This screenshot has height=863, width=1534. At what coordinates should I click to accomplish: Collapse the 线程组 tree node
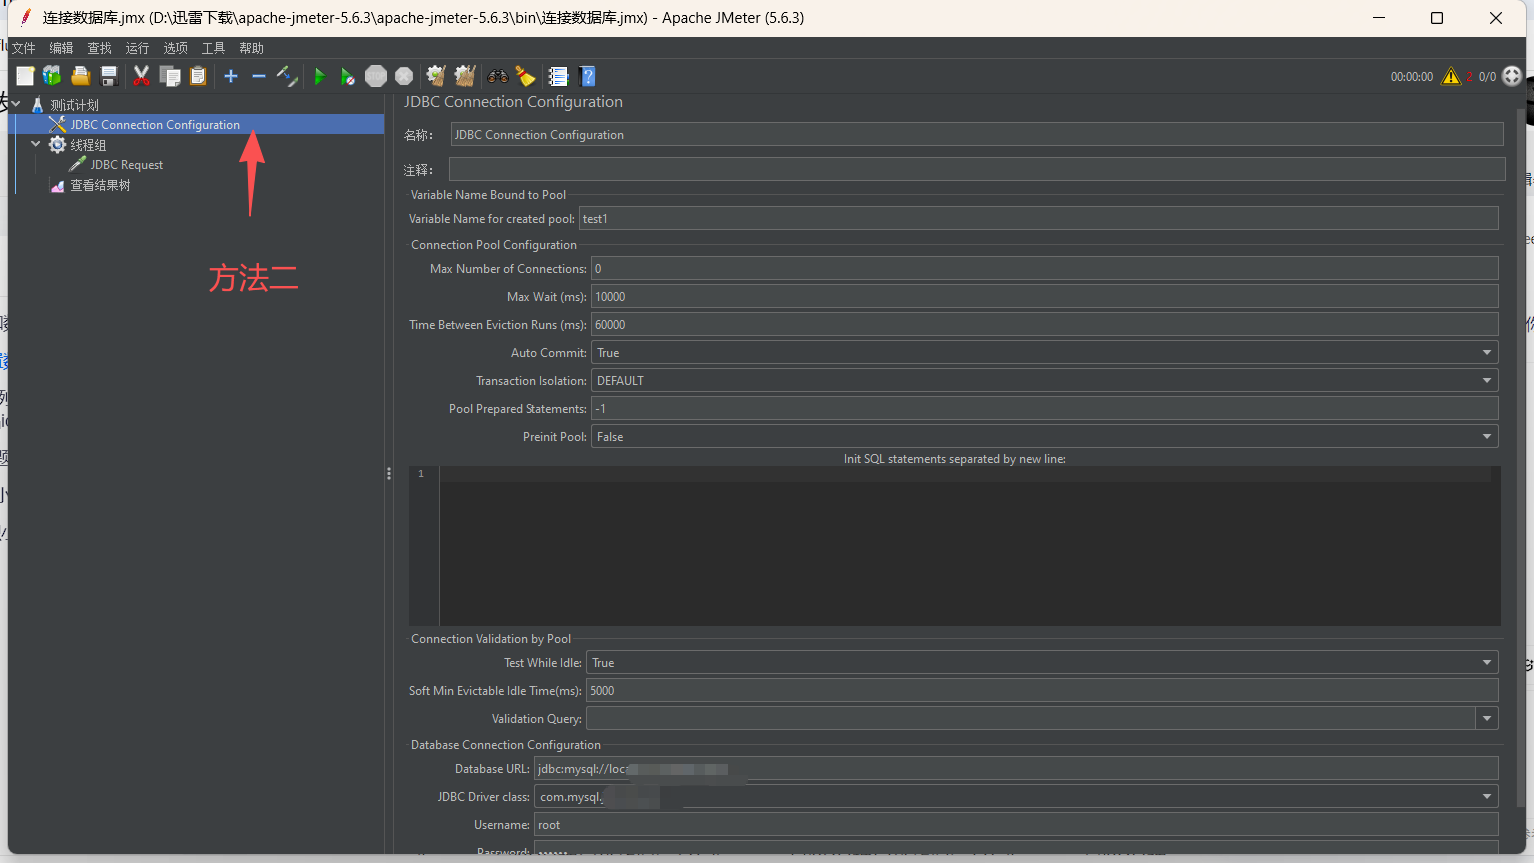pos(36,144)
